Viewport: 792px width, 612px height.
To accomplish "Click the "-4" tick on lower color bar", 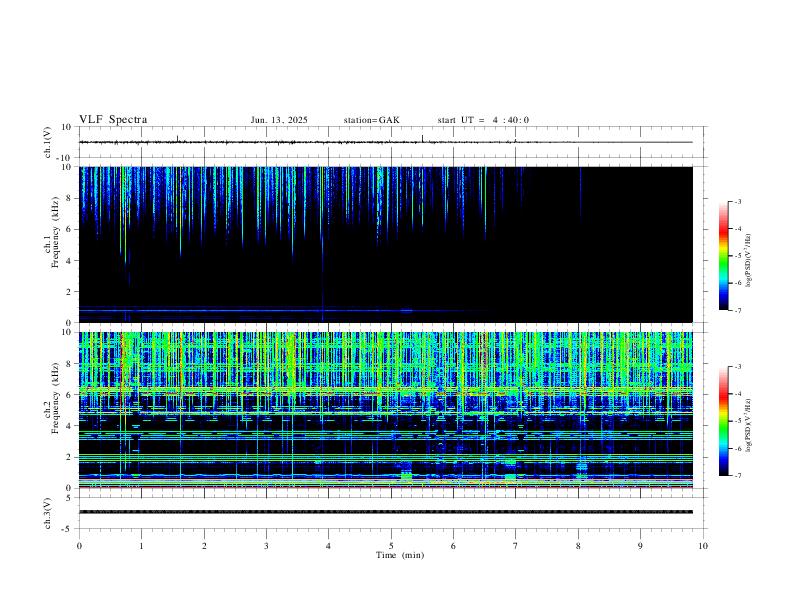I will [737, 394].
